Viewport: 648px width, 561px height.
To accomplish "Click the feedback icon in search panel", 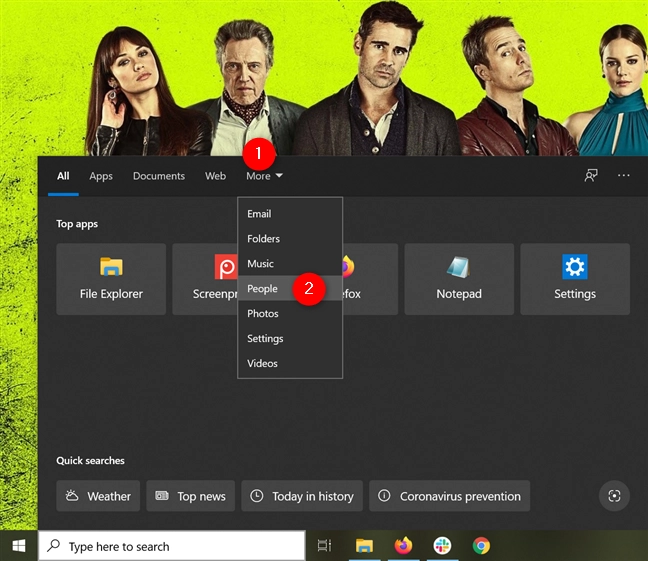I will [591, 175].
